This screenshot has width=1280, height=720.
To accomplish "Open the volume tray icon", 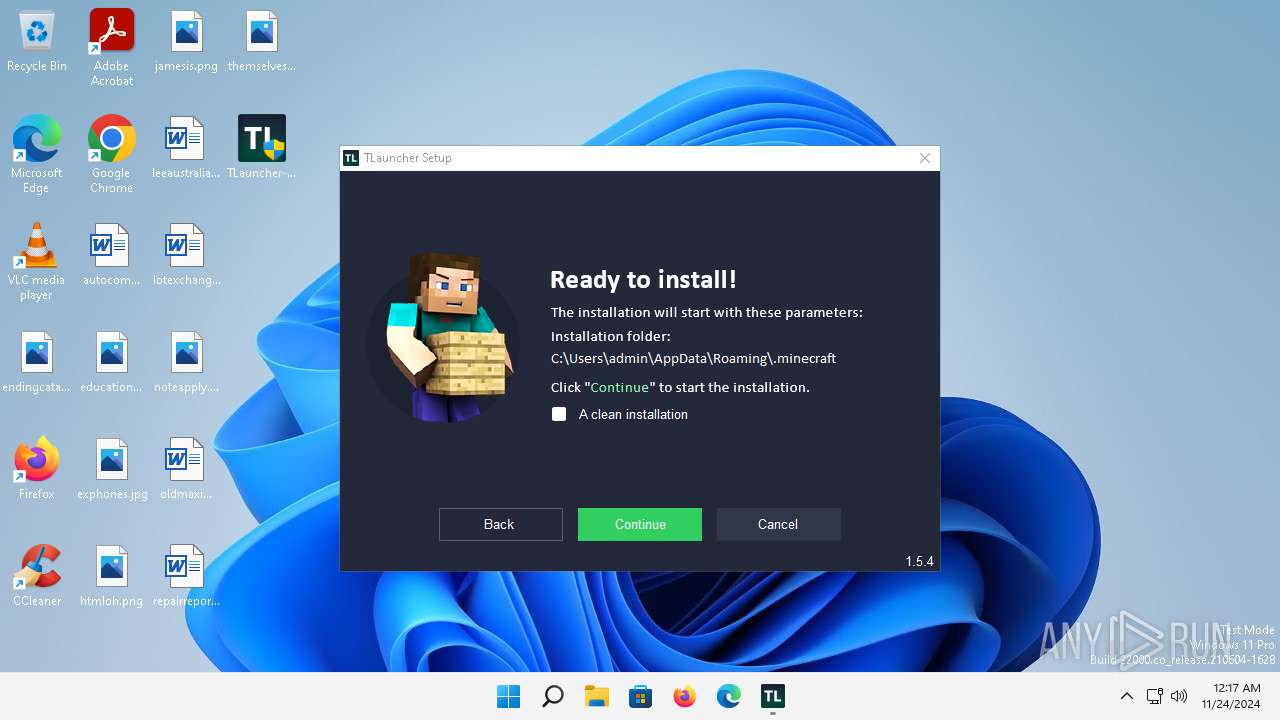I will point(1179,696).
